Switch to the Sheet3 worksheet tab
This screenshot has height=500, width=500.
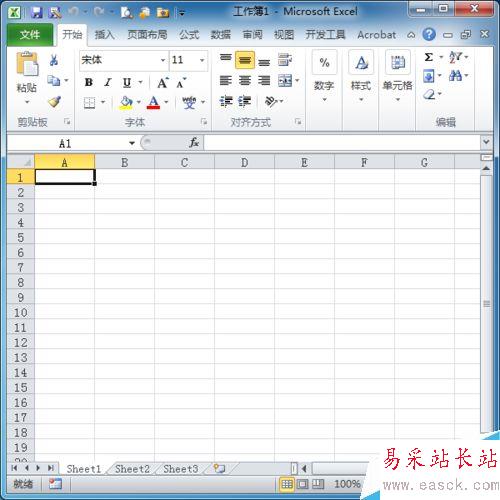(181, 469)
